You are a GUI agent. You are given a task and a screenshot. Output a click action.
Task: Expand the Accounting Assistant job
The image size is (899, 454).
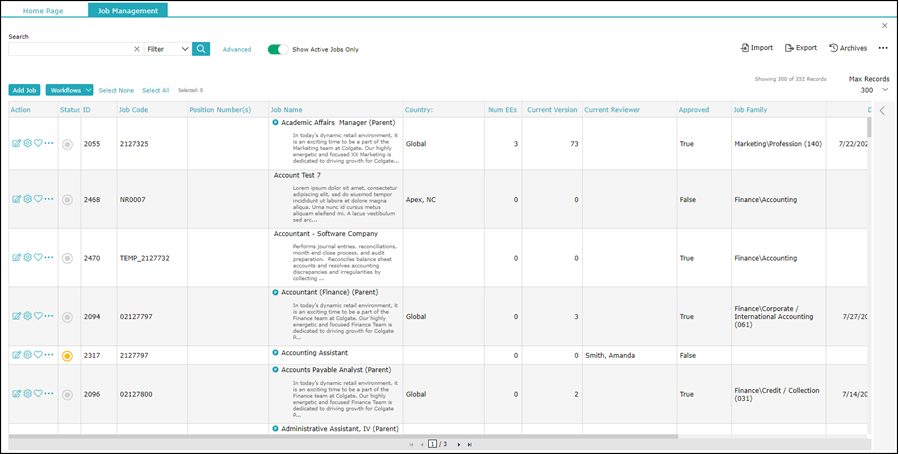(275, 353)
